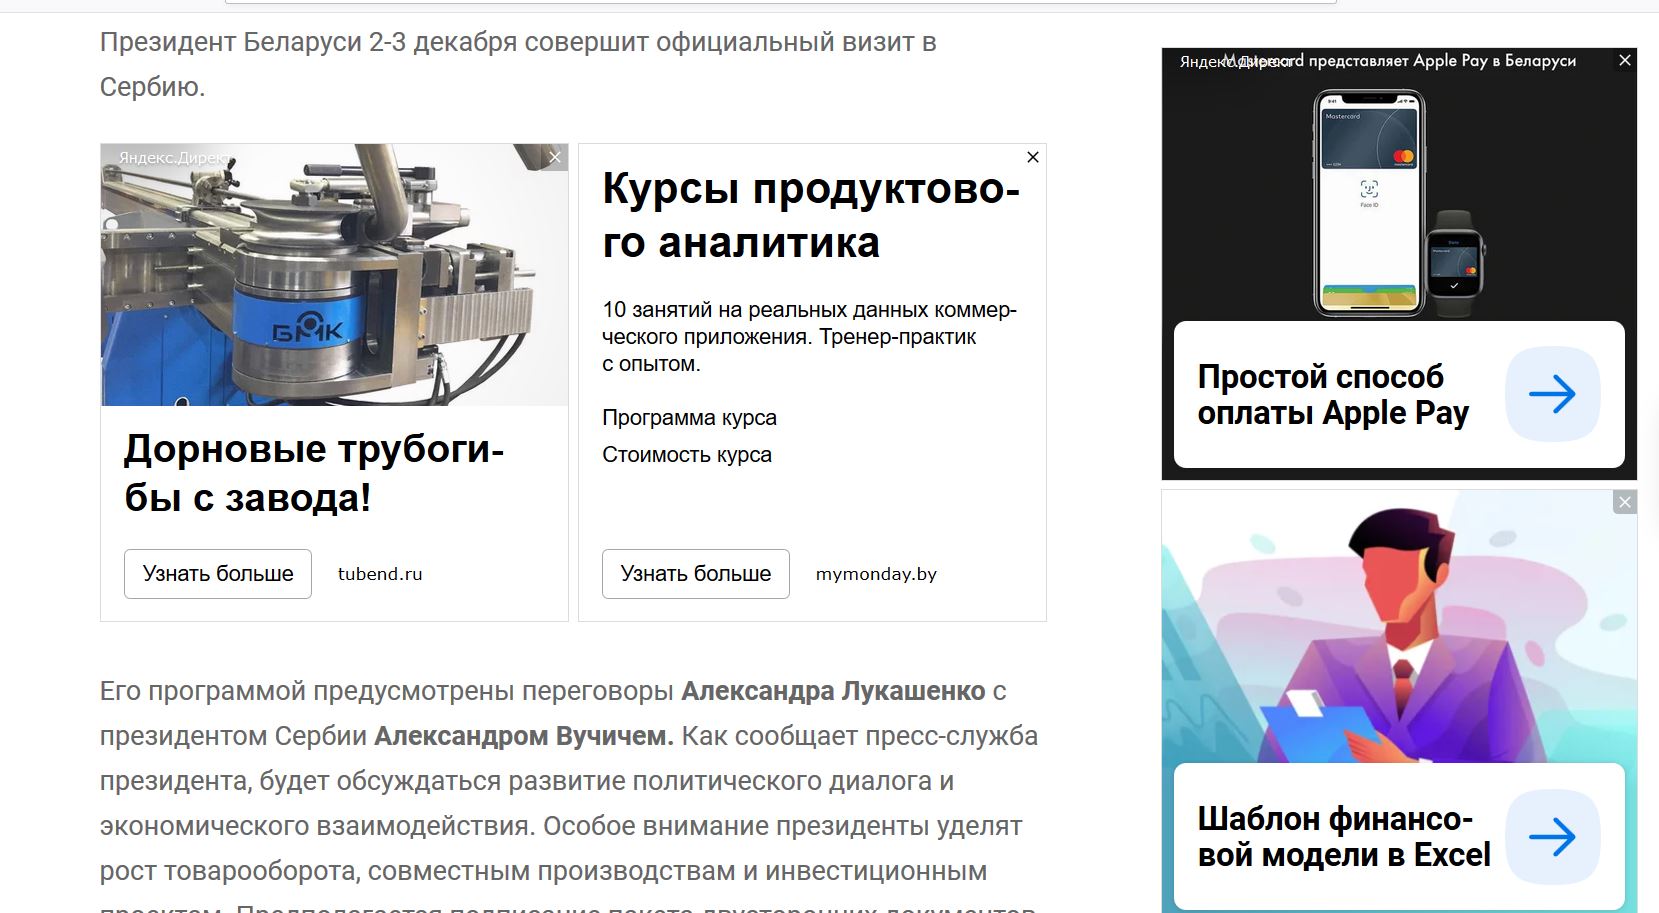Click the arrow icon on Excel template ad
This screenshot has height=913, width=1659.
(1552, 837)
